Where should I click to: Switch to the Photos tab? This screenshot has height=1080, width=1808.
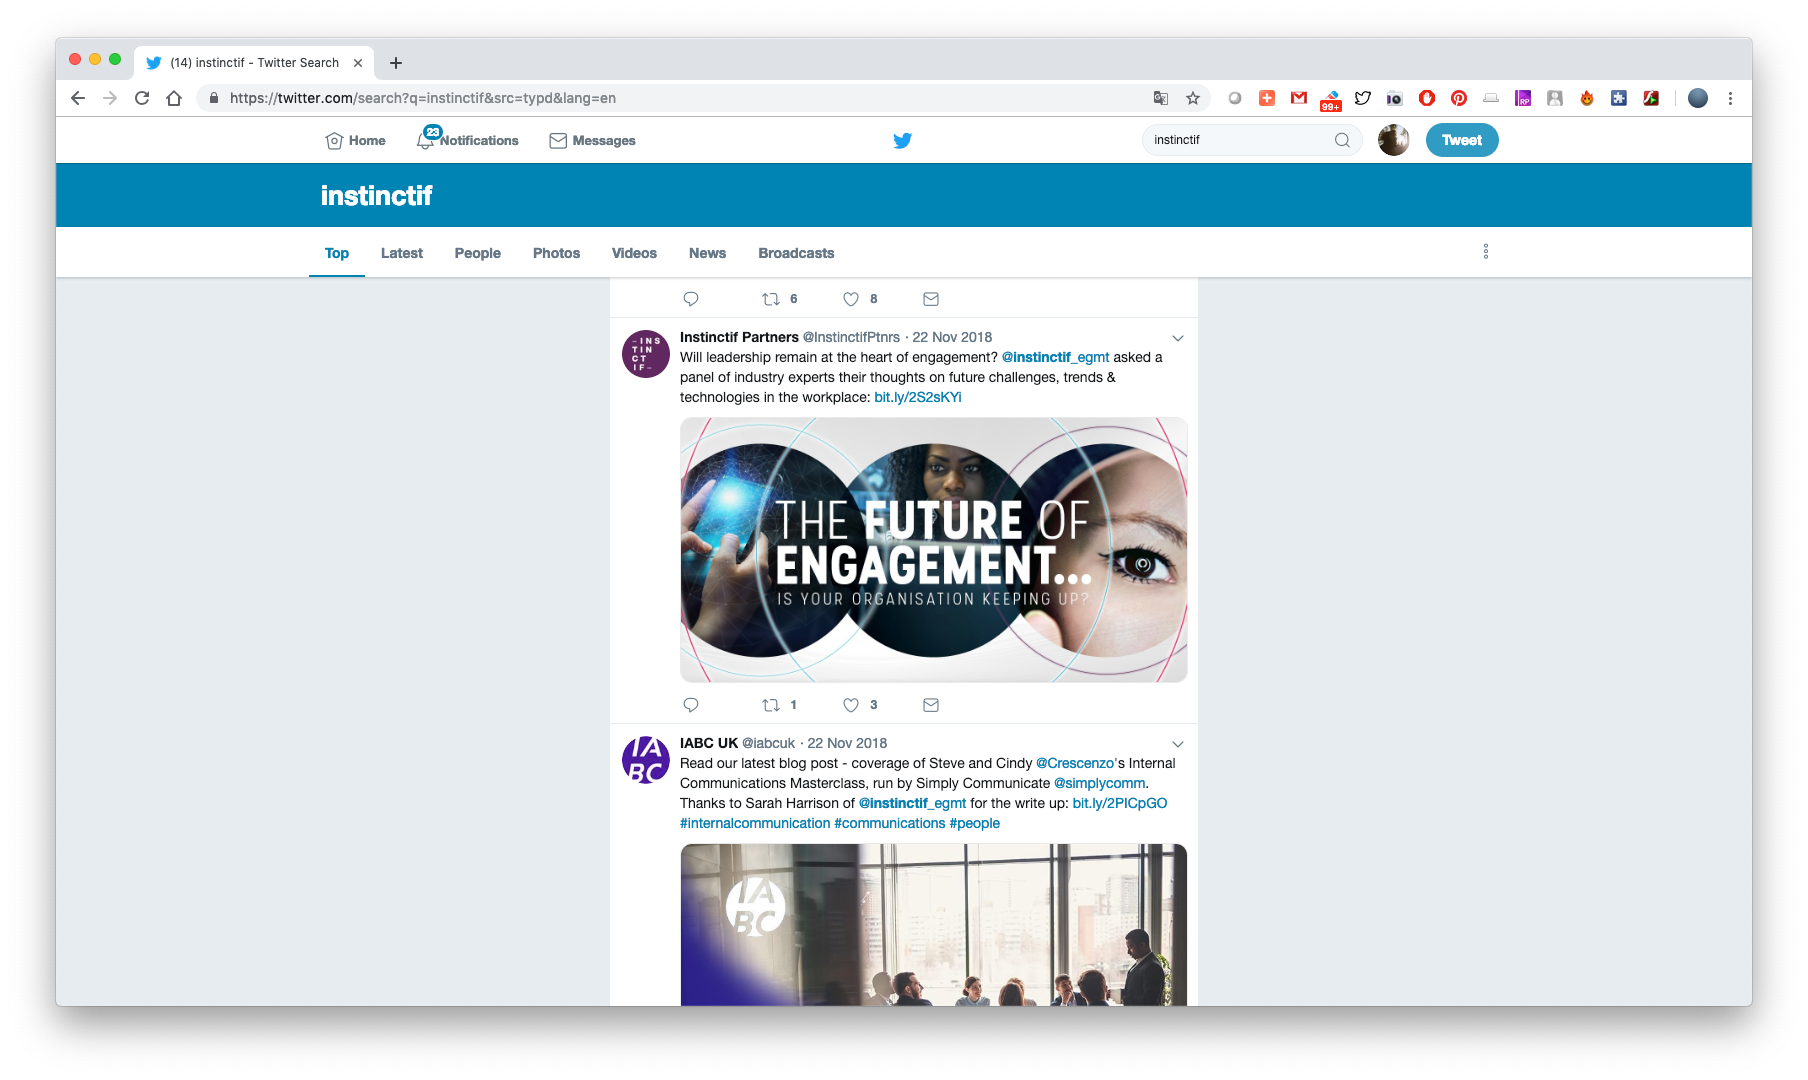(557, 253)
